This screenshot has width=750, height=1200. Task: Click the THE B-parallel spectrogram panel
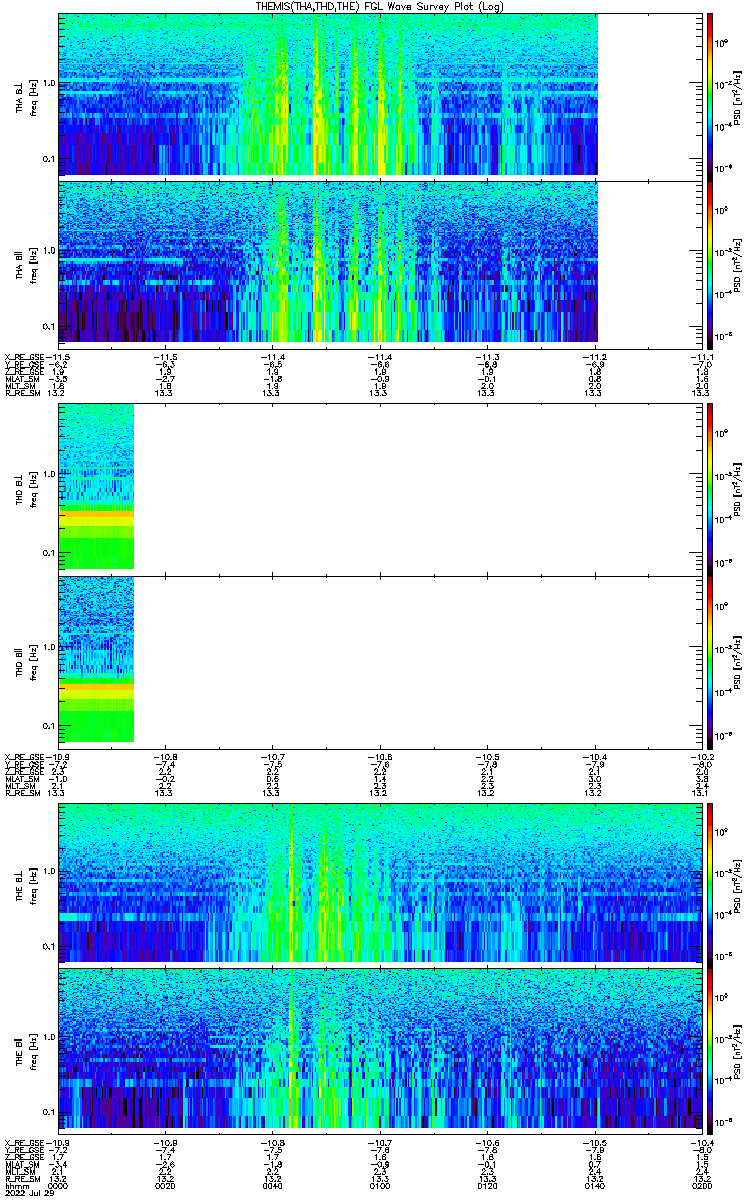tap(382, 1050)
